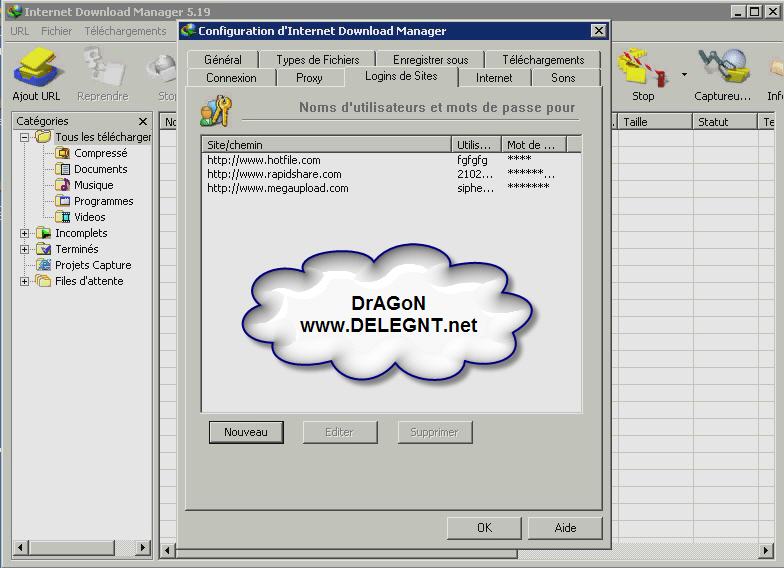Viewport: 784px width, 568px height.
Task: Confirm the dialog with OK
Action: pos(484,528)
